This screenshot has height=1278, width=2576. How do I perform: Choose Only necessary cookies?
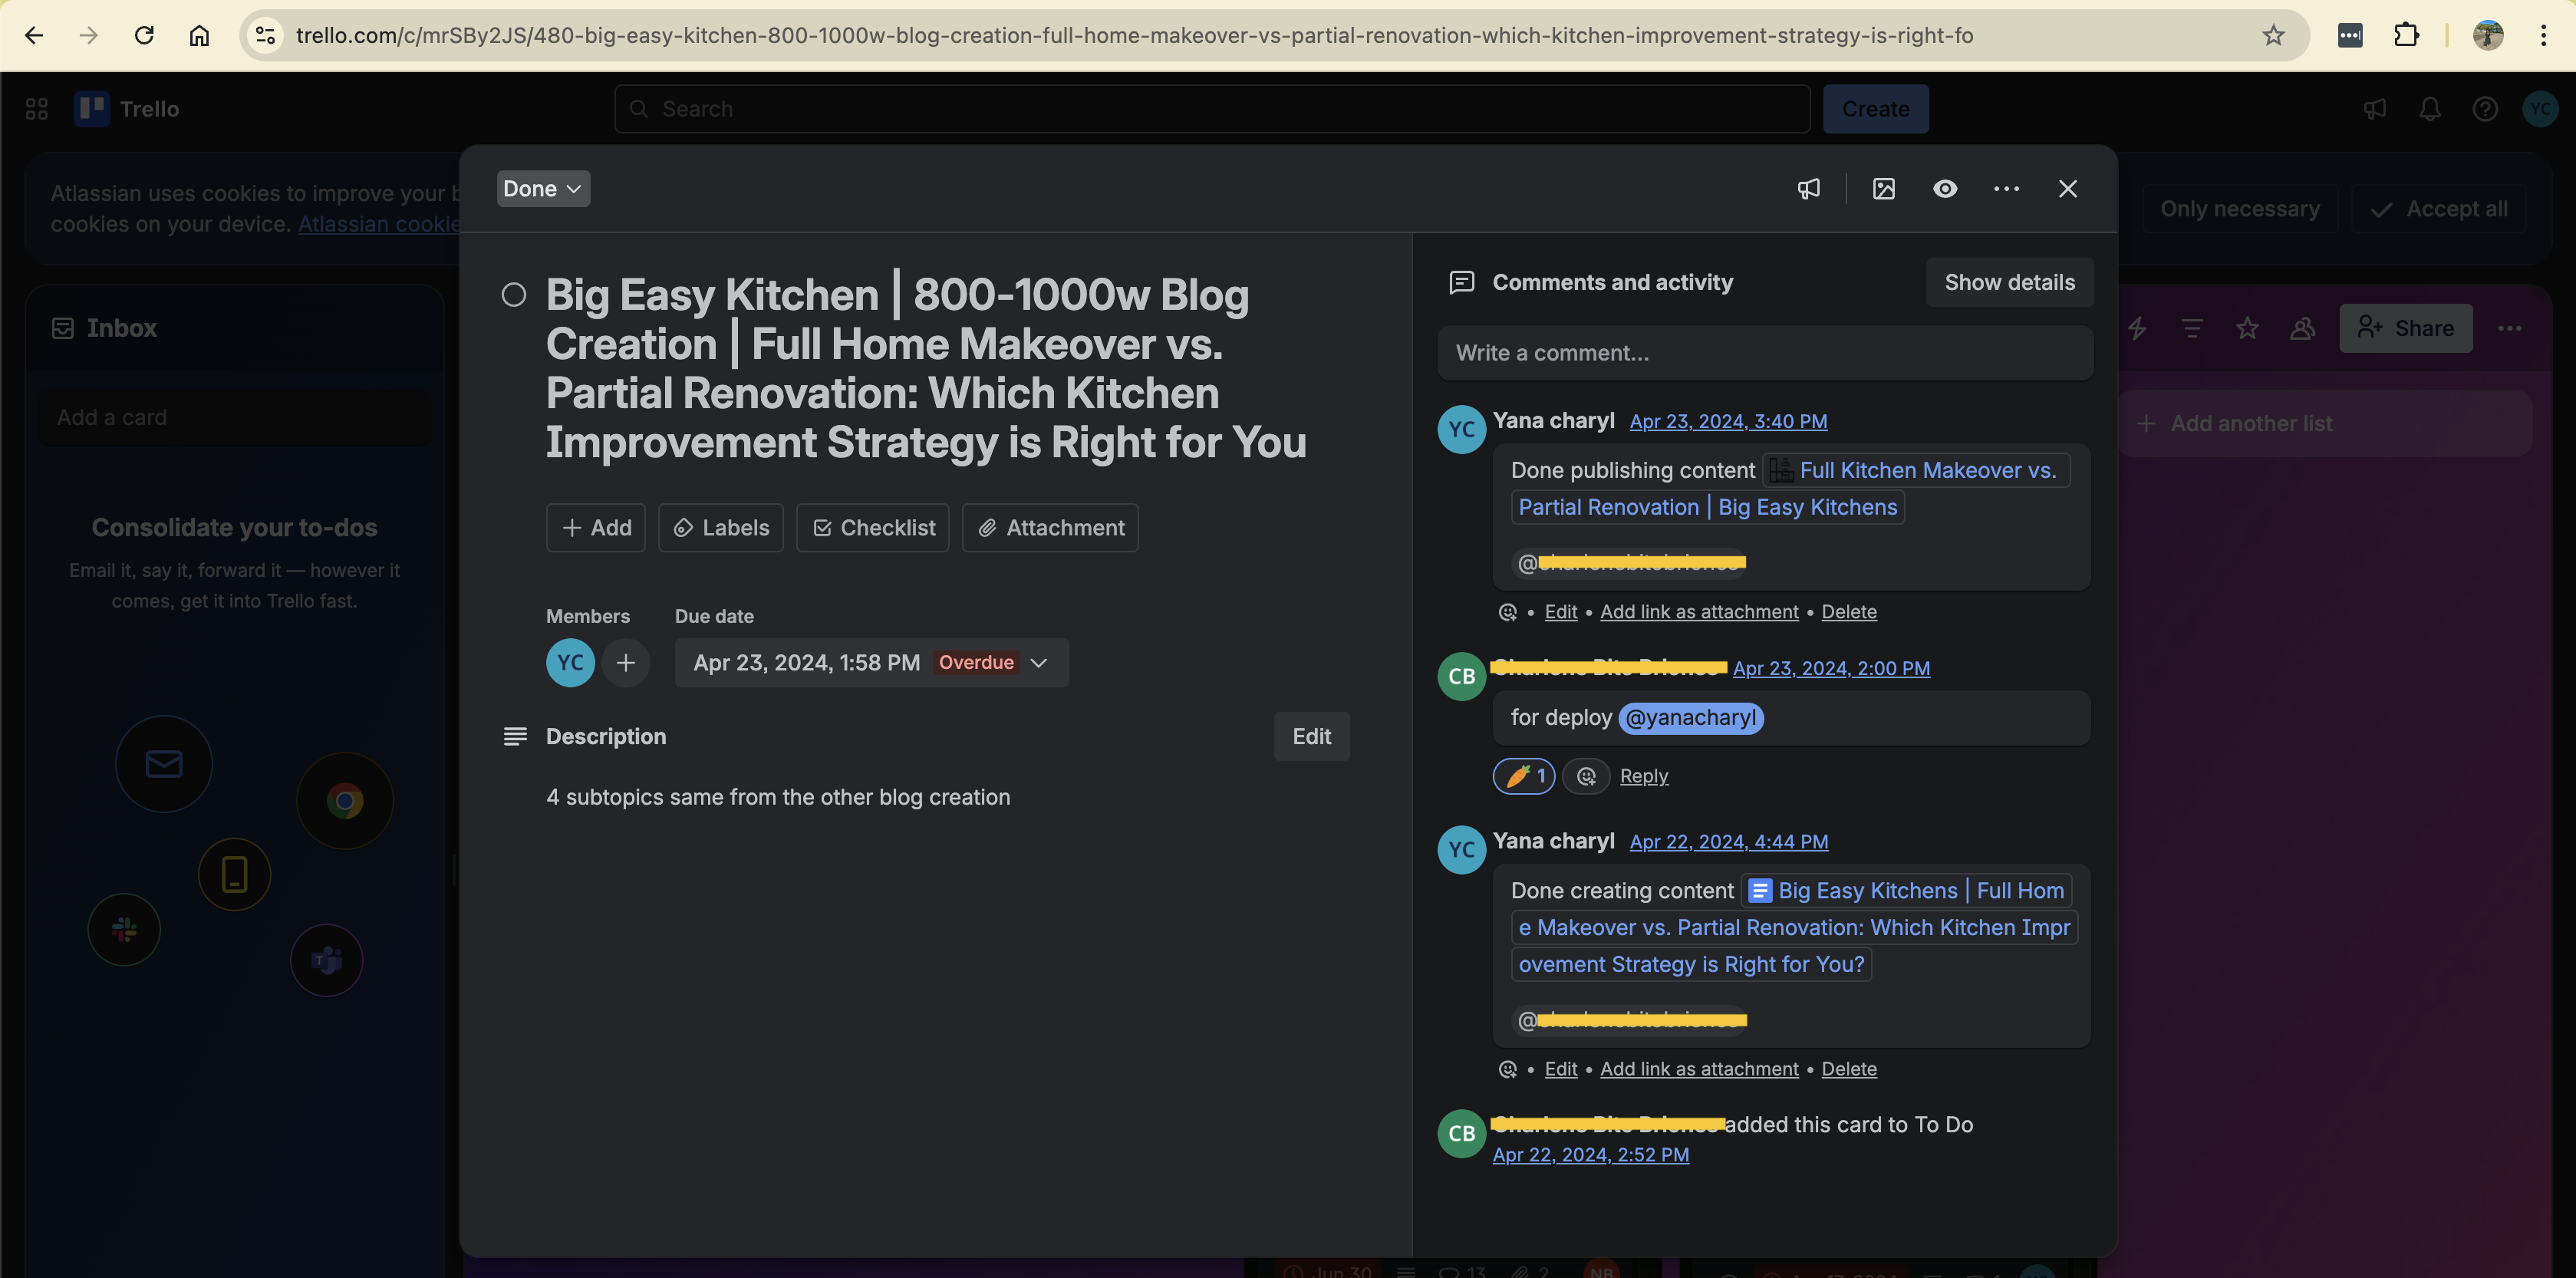point(2239,209)
